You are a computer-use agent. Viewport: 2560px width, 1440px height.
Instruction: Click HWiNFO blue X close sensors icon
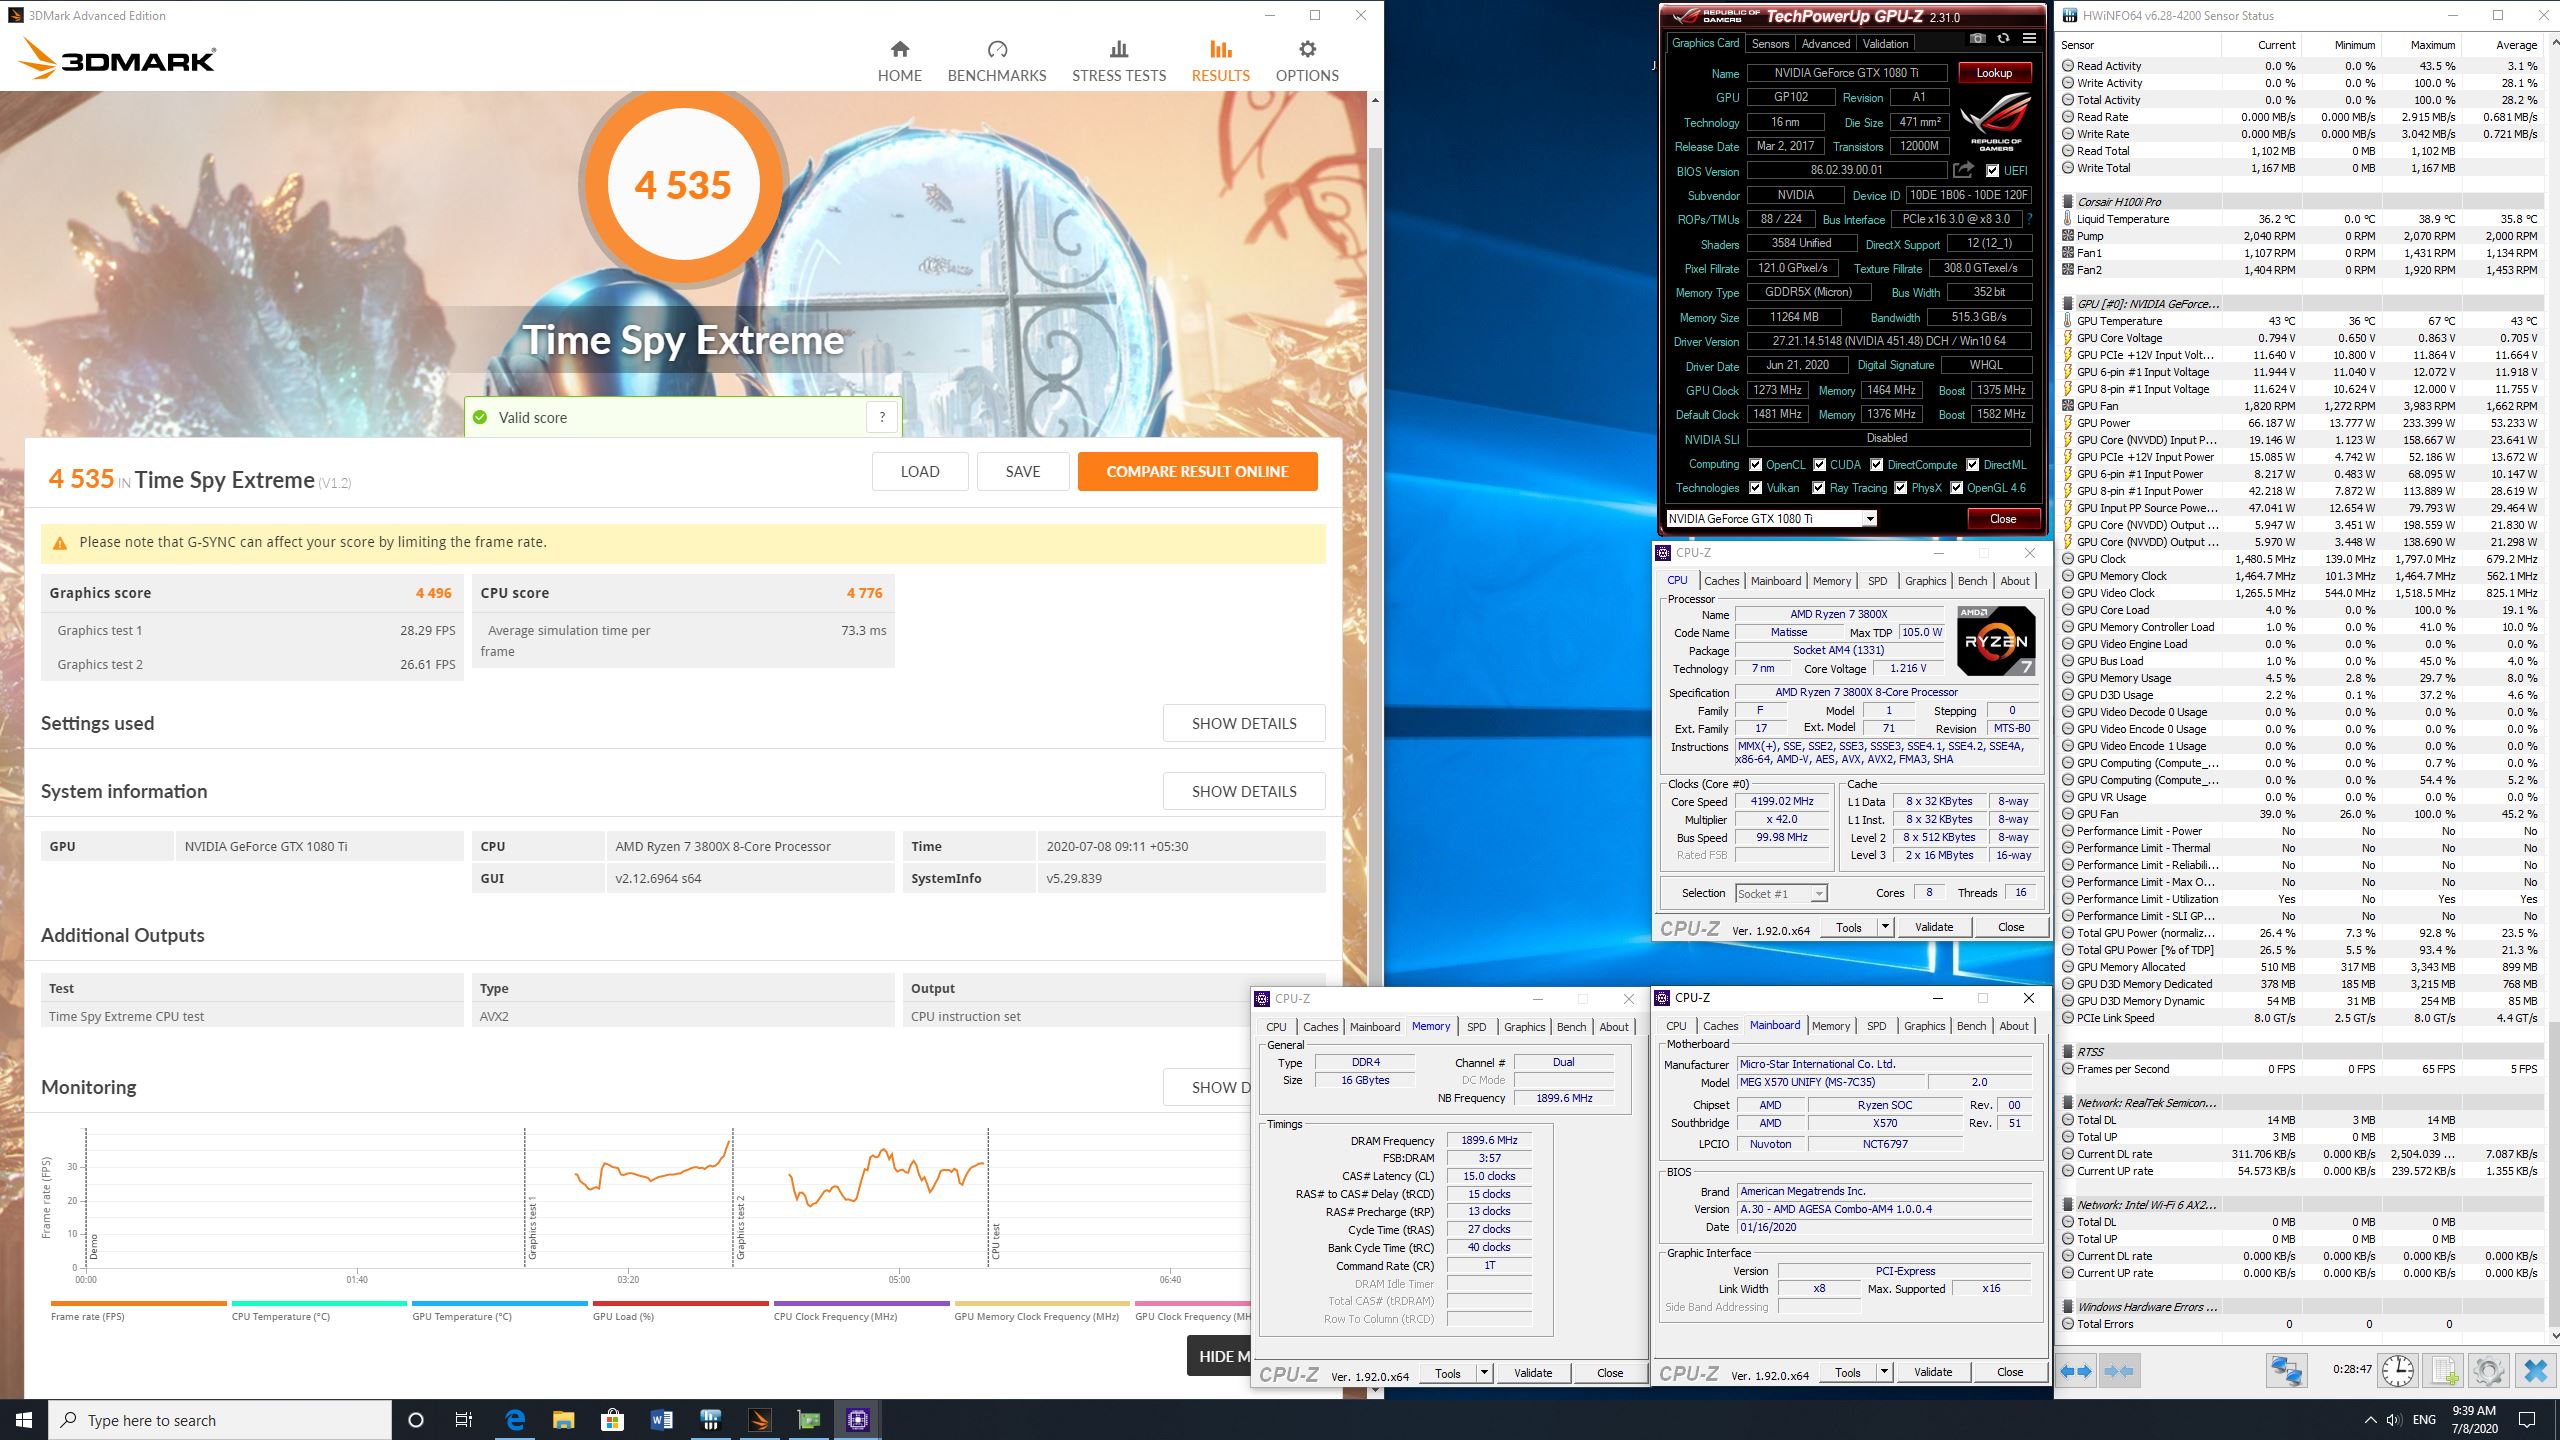[2535, 1370]
